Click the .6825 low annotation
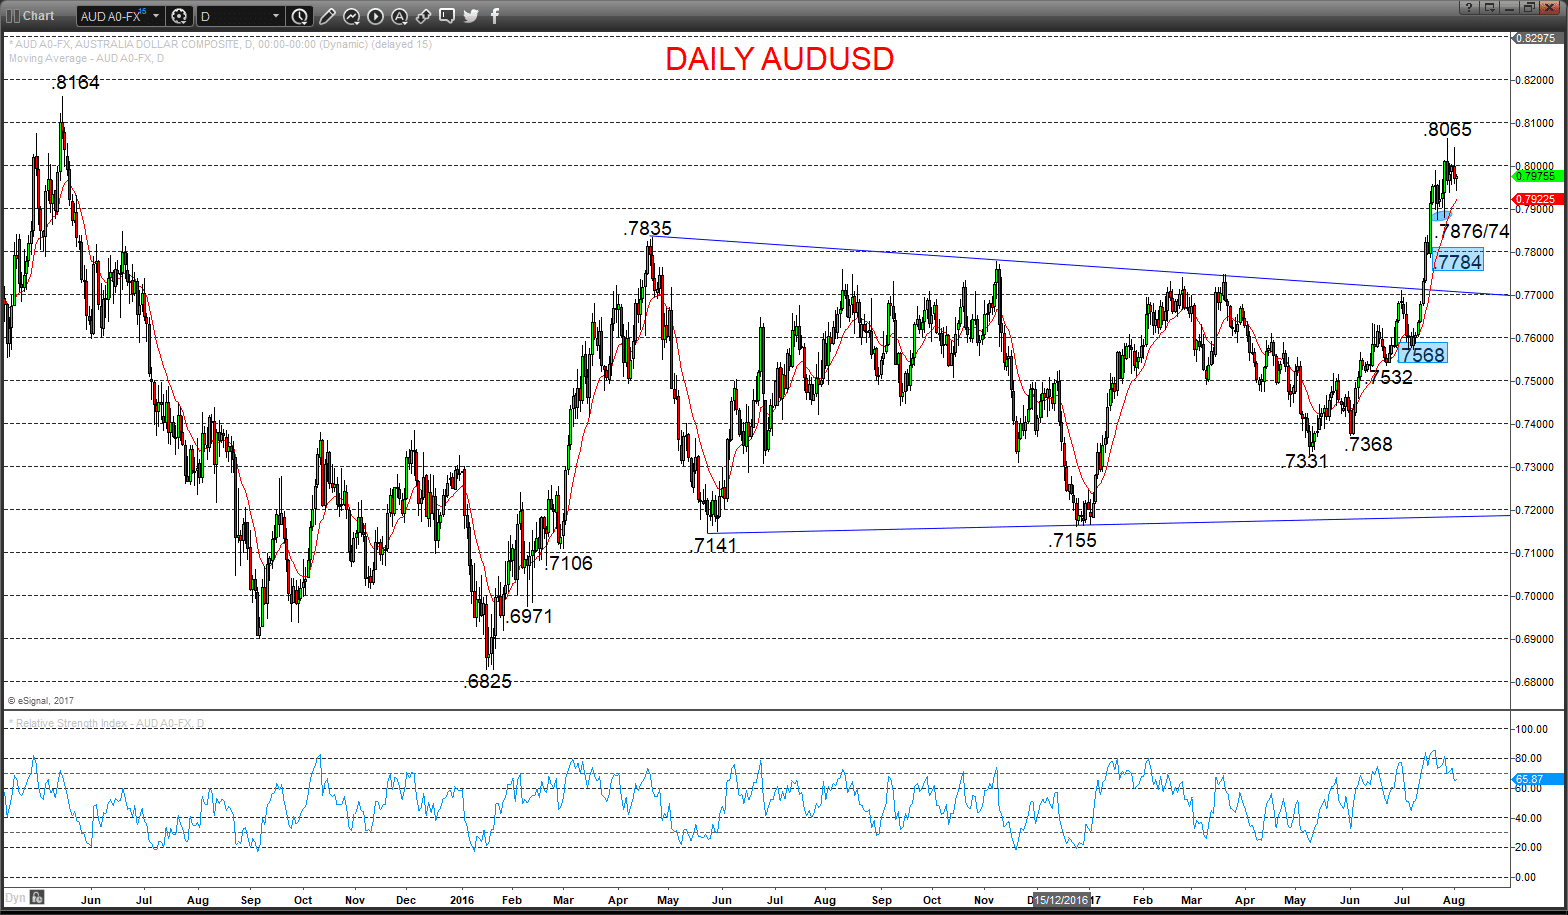1568x915 pixels. coord(487,682)
